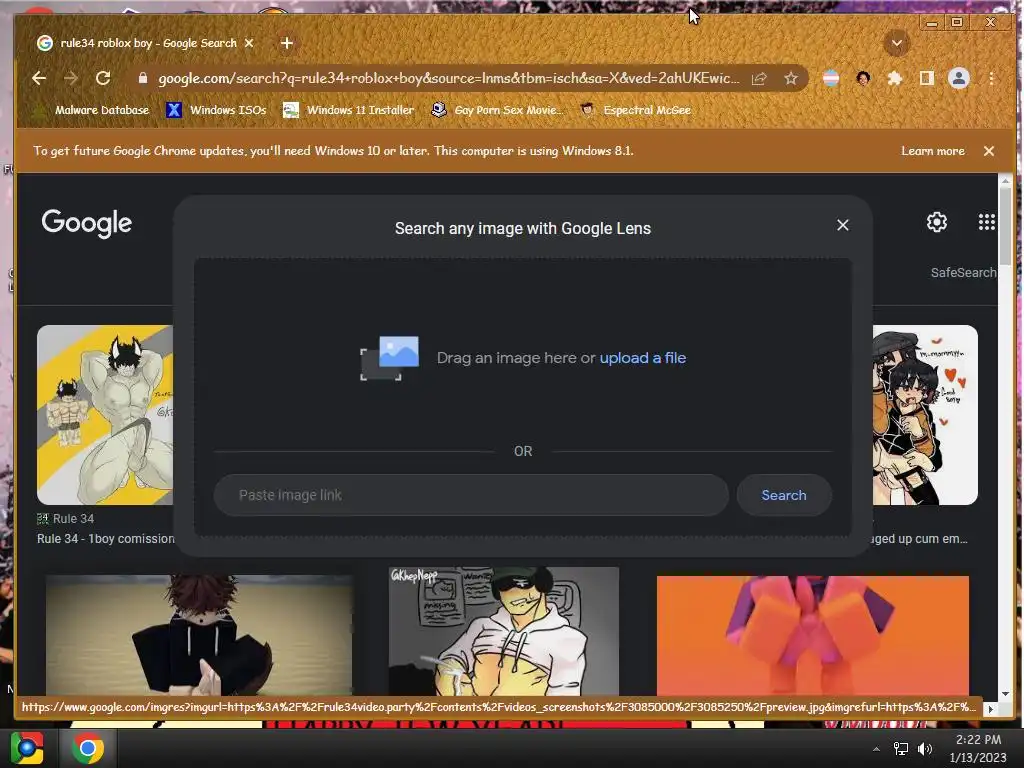Focus the Paste image link field
This screenshot has height=768, width=1024.
click(x=471, y=495)
